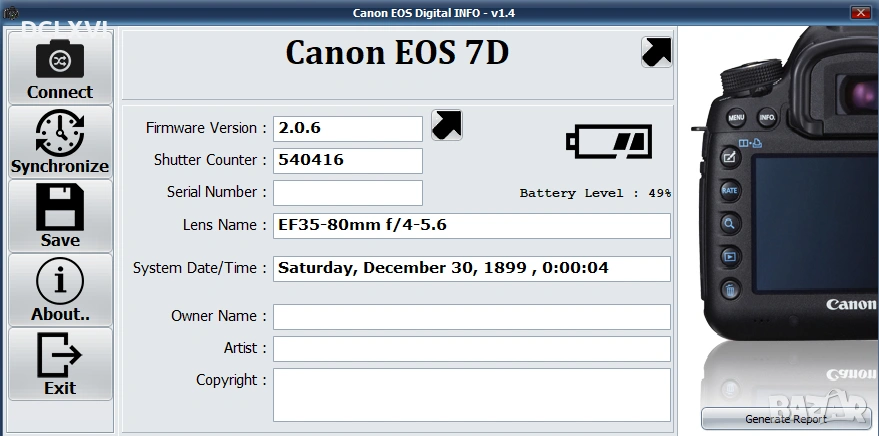Viewport: 879px width, 436px height.
Task: Click inside the Copyright text area
Action: pyautogui.click(x=471, y=394)
